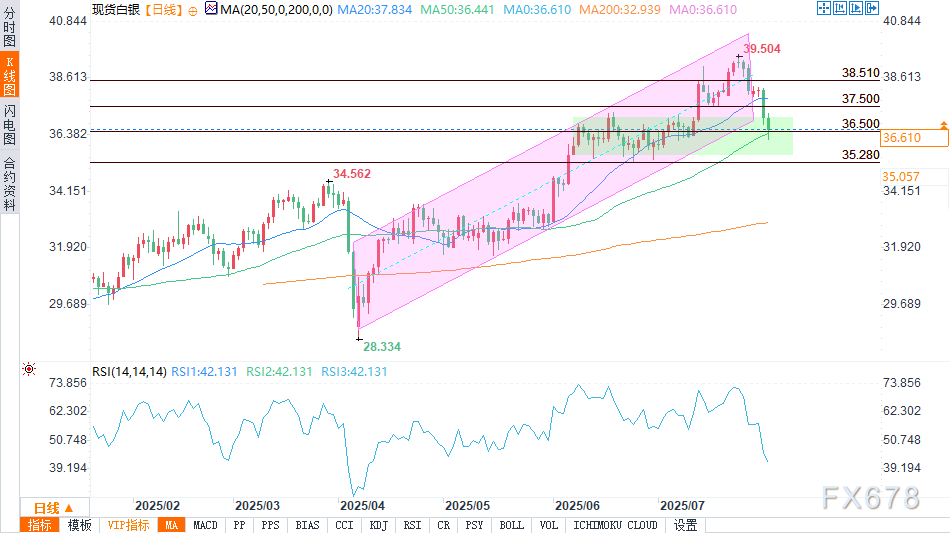
Task: Click the red sun icon near RSI
Action: [28, 371]
